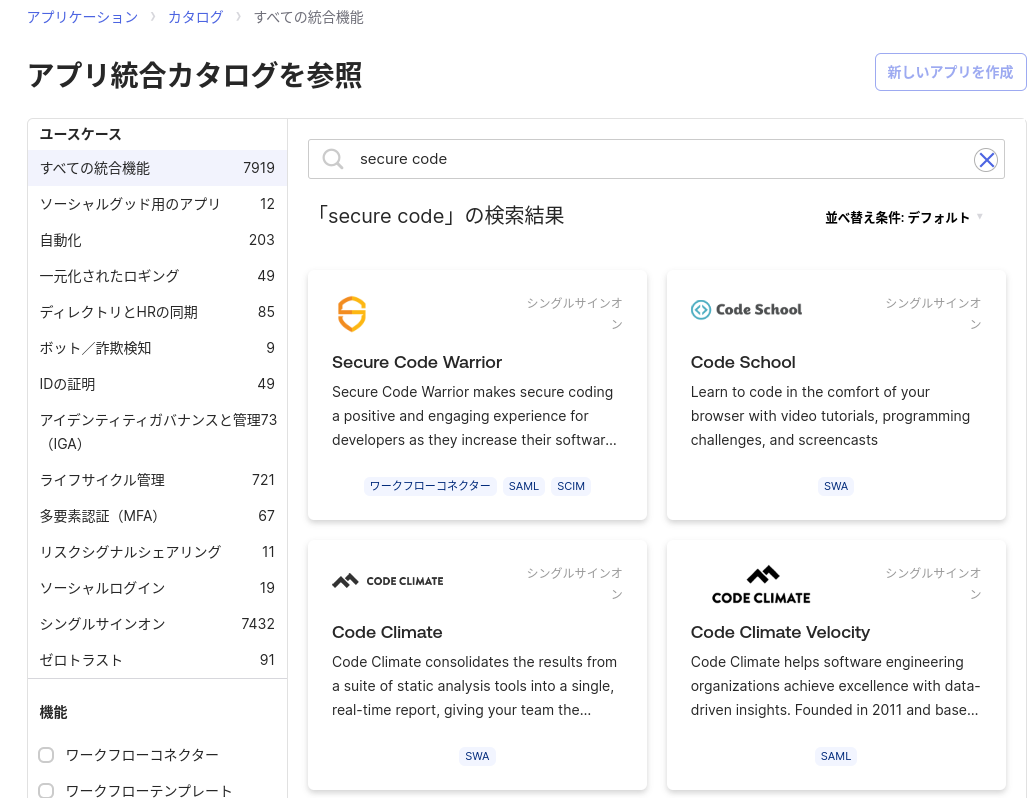Click SWA tag on Code School card
This screenshot has height=798, width=1027.
pos(836,486)
